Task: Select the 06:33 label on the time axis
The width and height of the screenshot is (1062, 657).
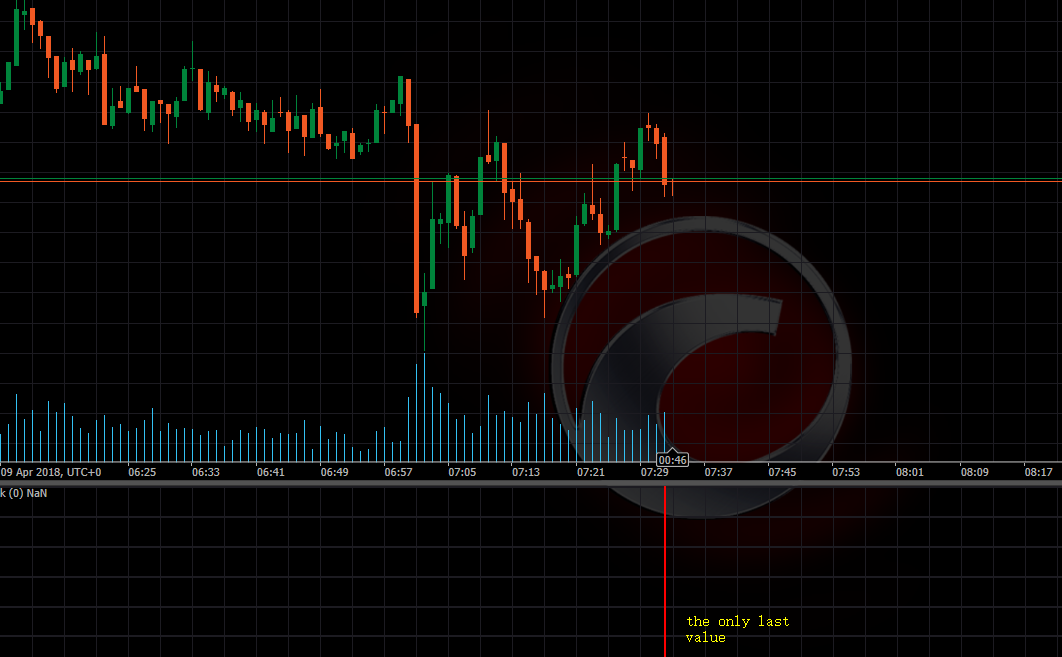Action: tap(206, 472)
